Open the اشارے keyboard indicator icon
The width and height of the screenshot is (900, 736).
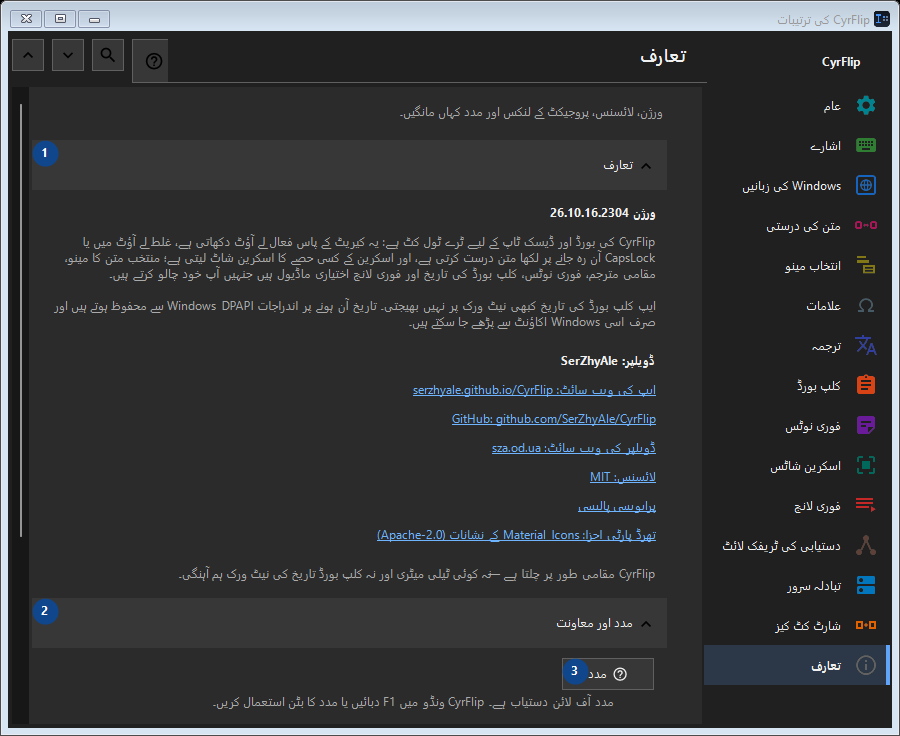coord(866,145)
